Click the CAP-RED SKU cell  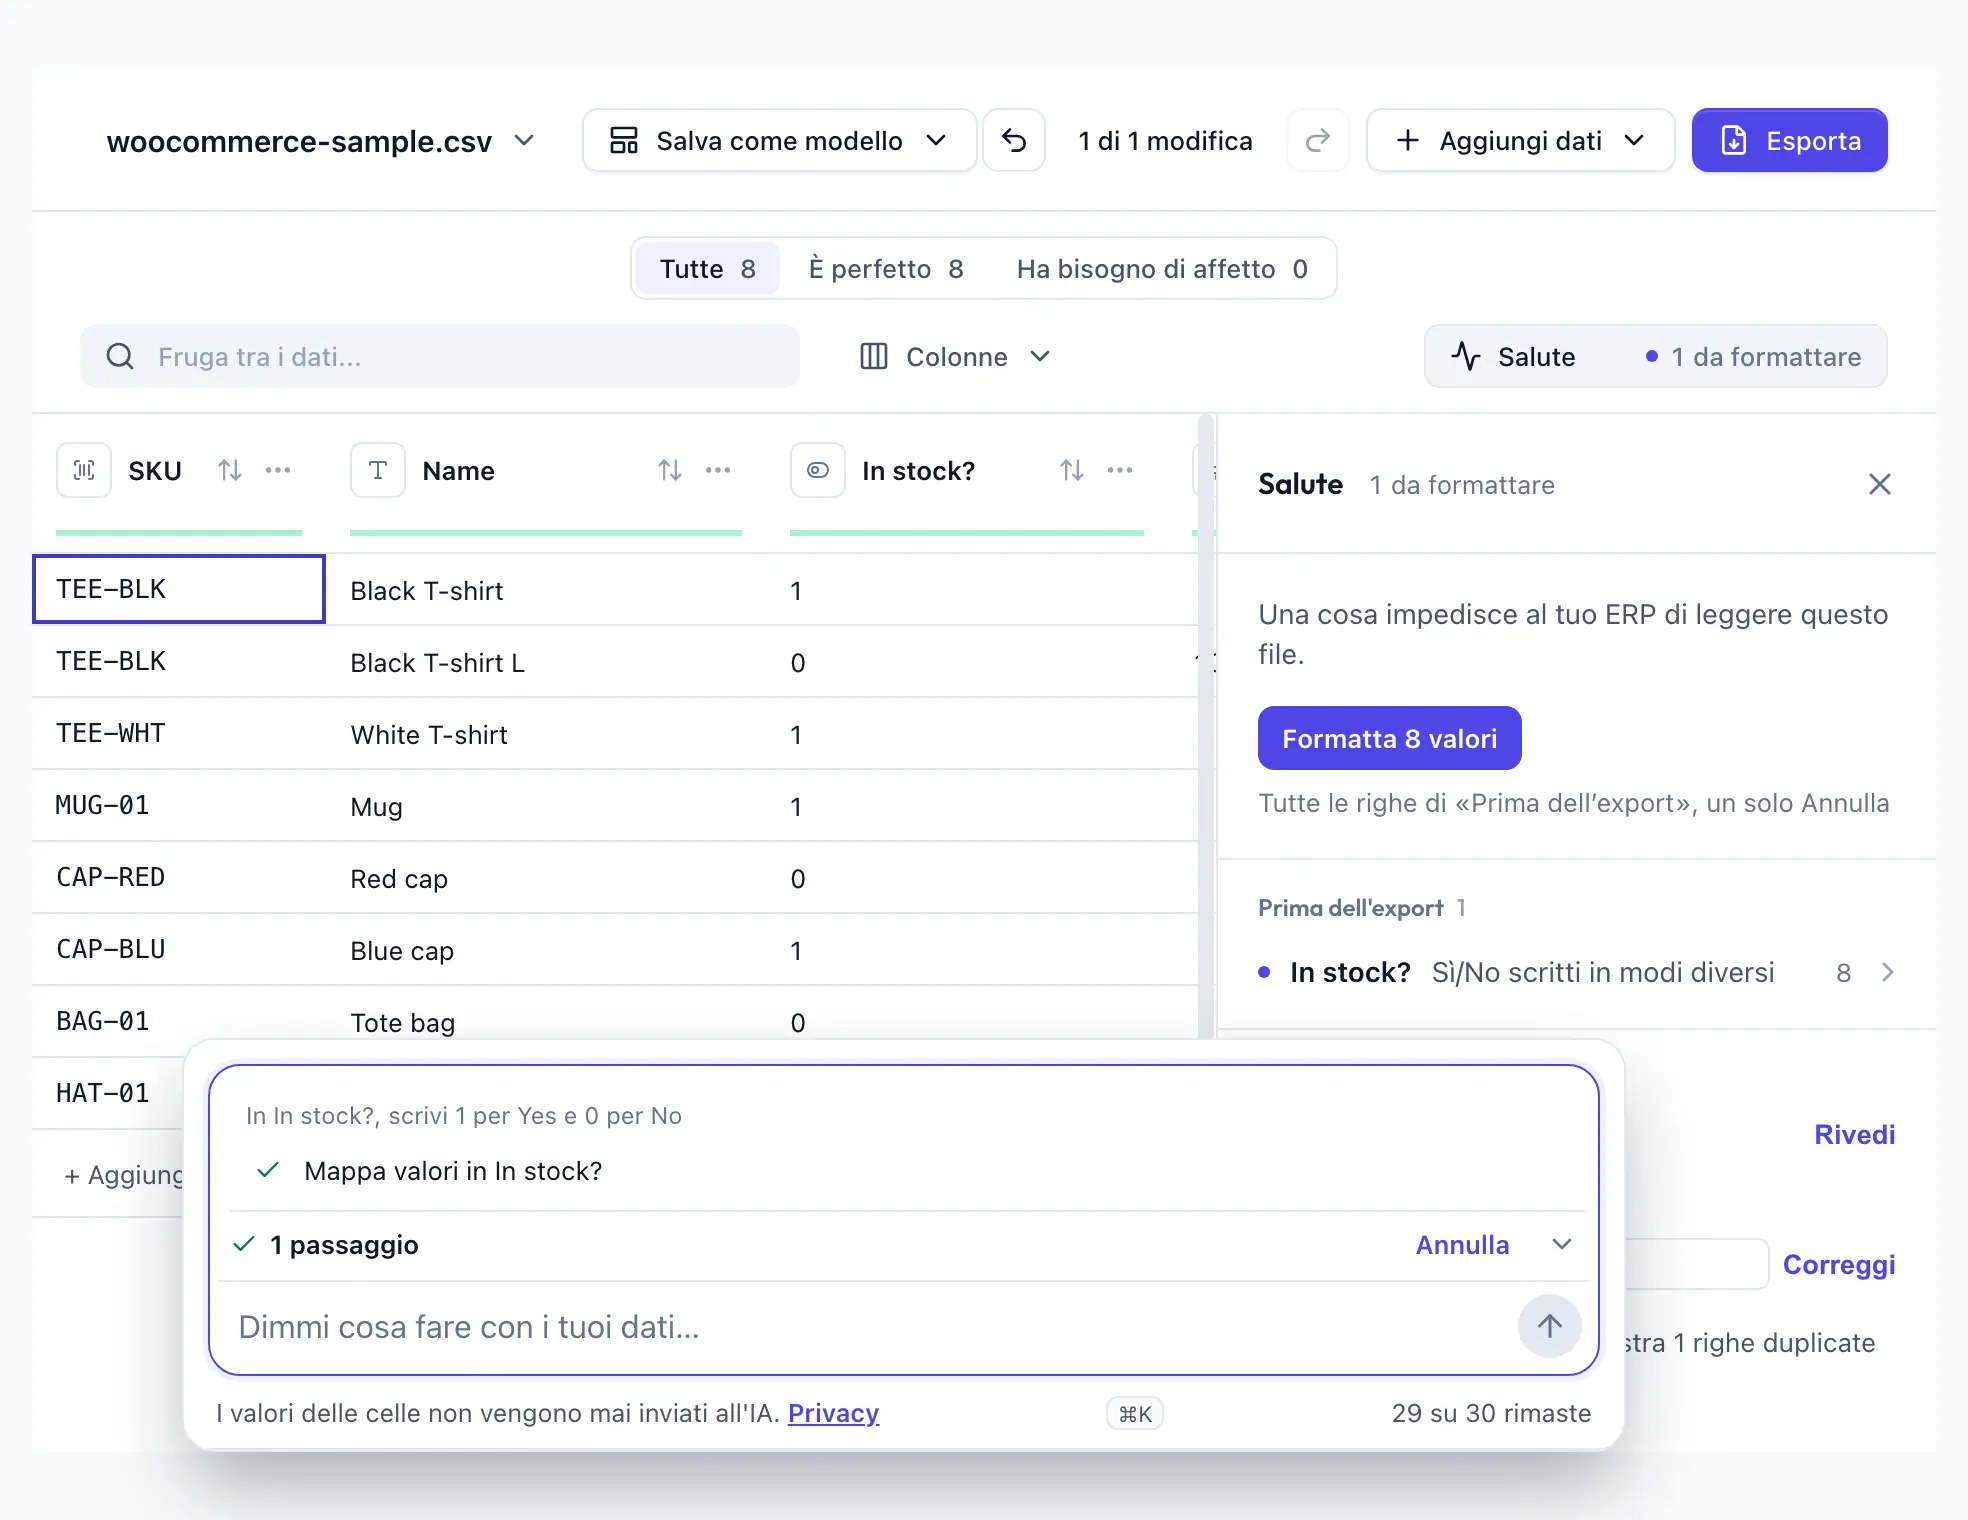point(179,877)
